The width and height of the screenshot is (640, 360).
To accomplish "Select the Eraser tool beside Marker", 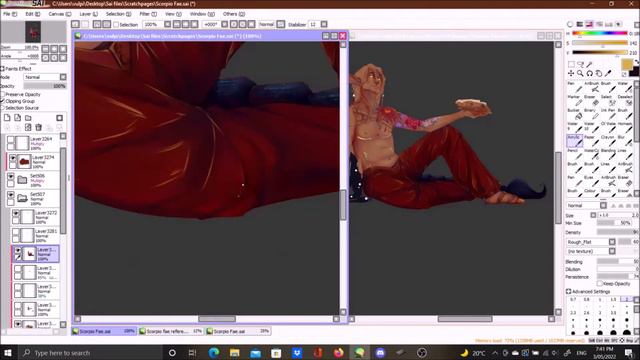I will (x=591, y=100).
